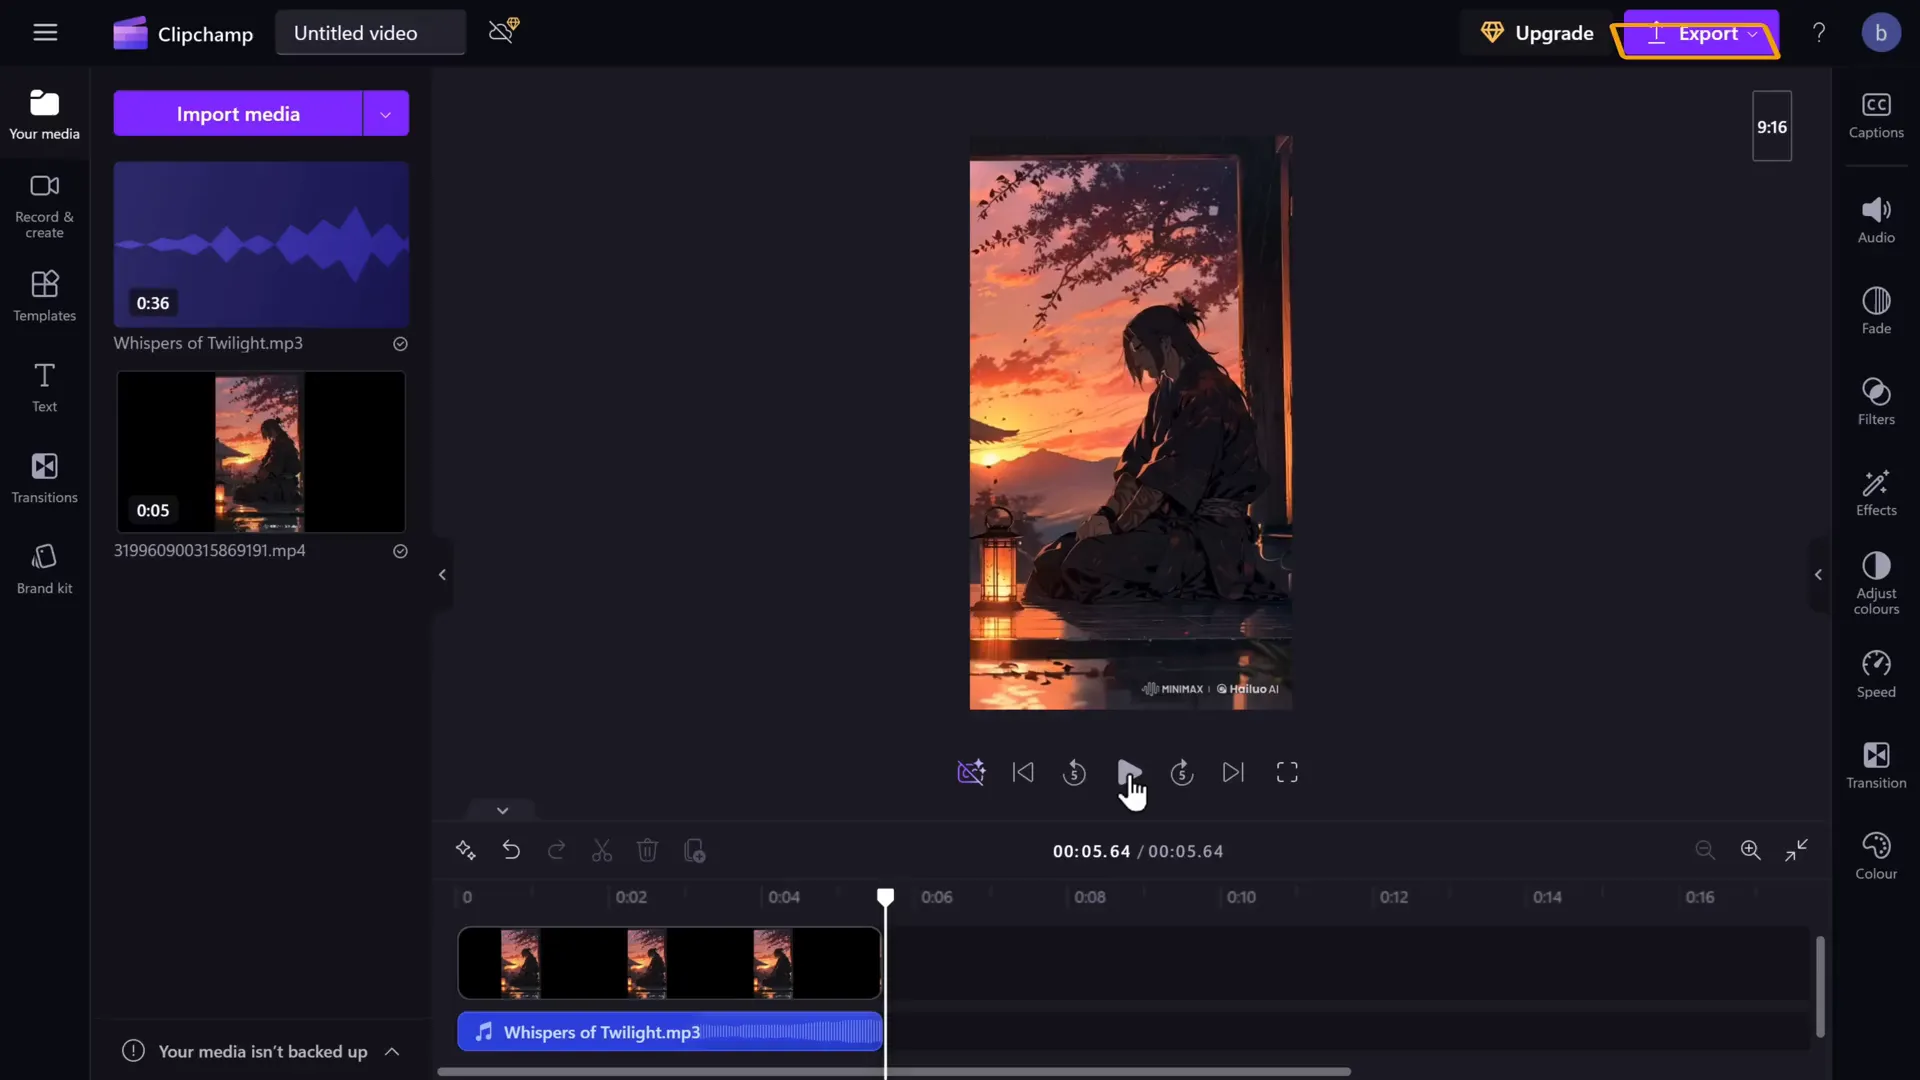Collapse the timeline with chevron
This screenshot has height=1080, width=1920.
pyautogui.click(x=502, y=811)
